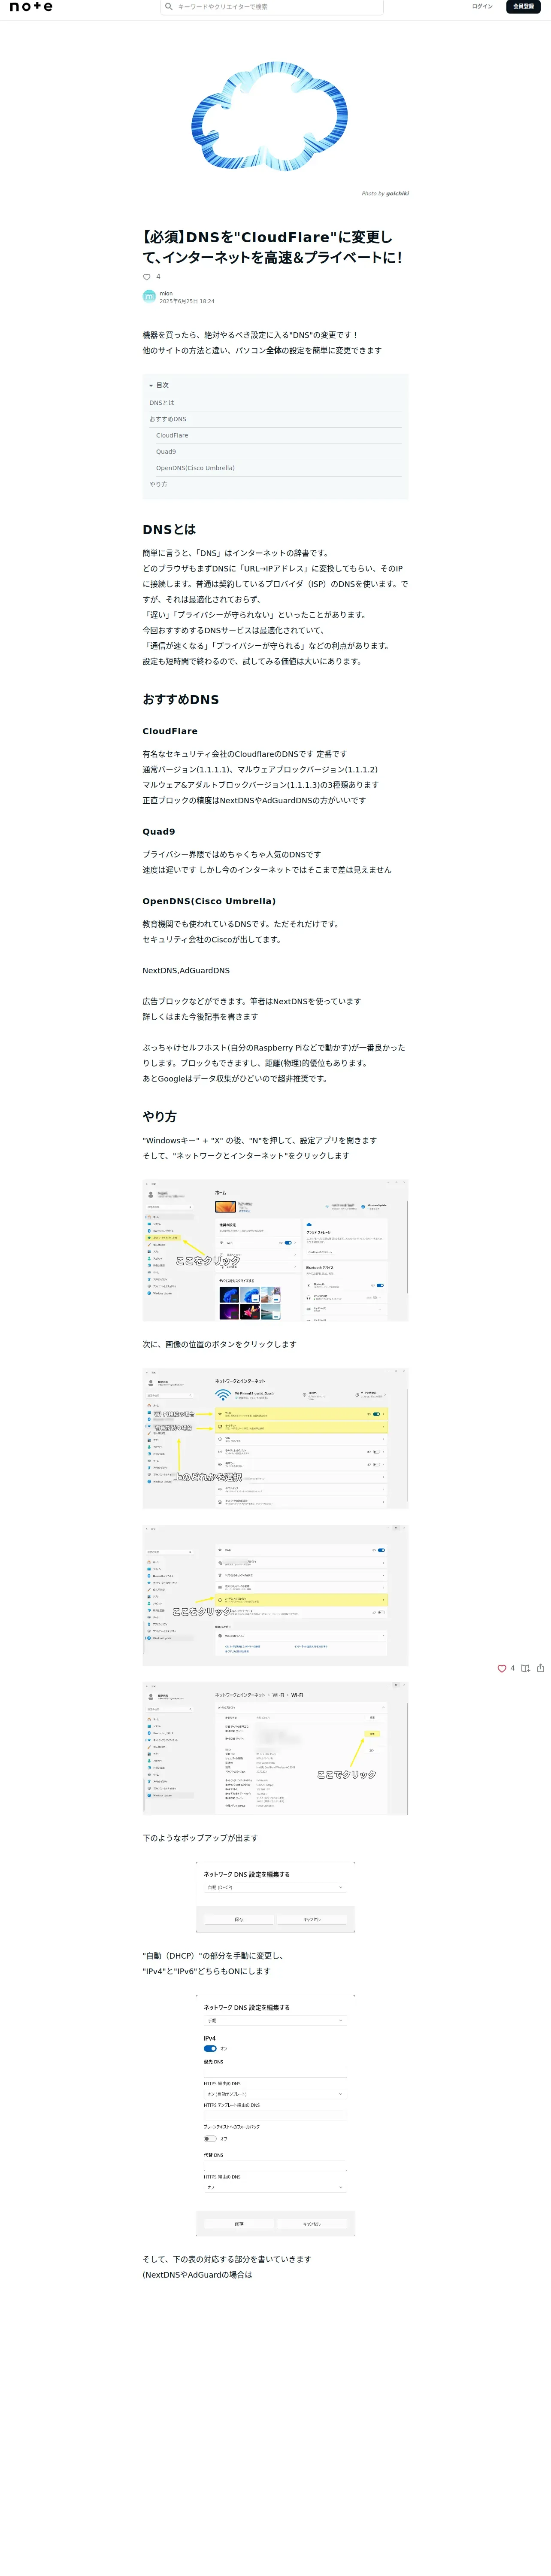Click the おすすめDNS section heading
The image size is (551, 2576).
point(181,699)
